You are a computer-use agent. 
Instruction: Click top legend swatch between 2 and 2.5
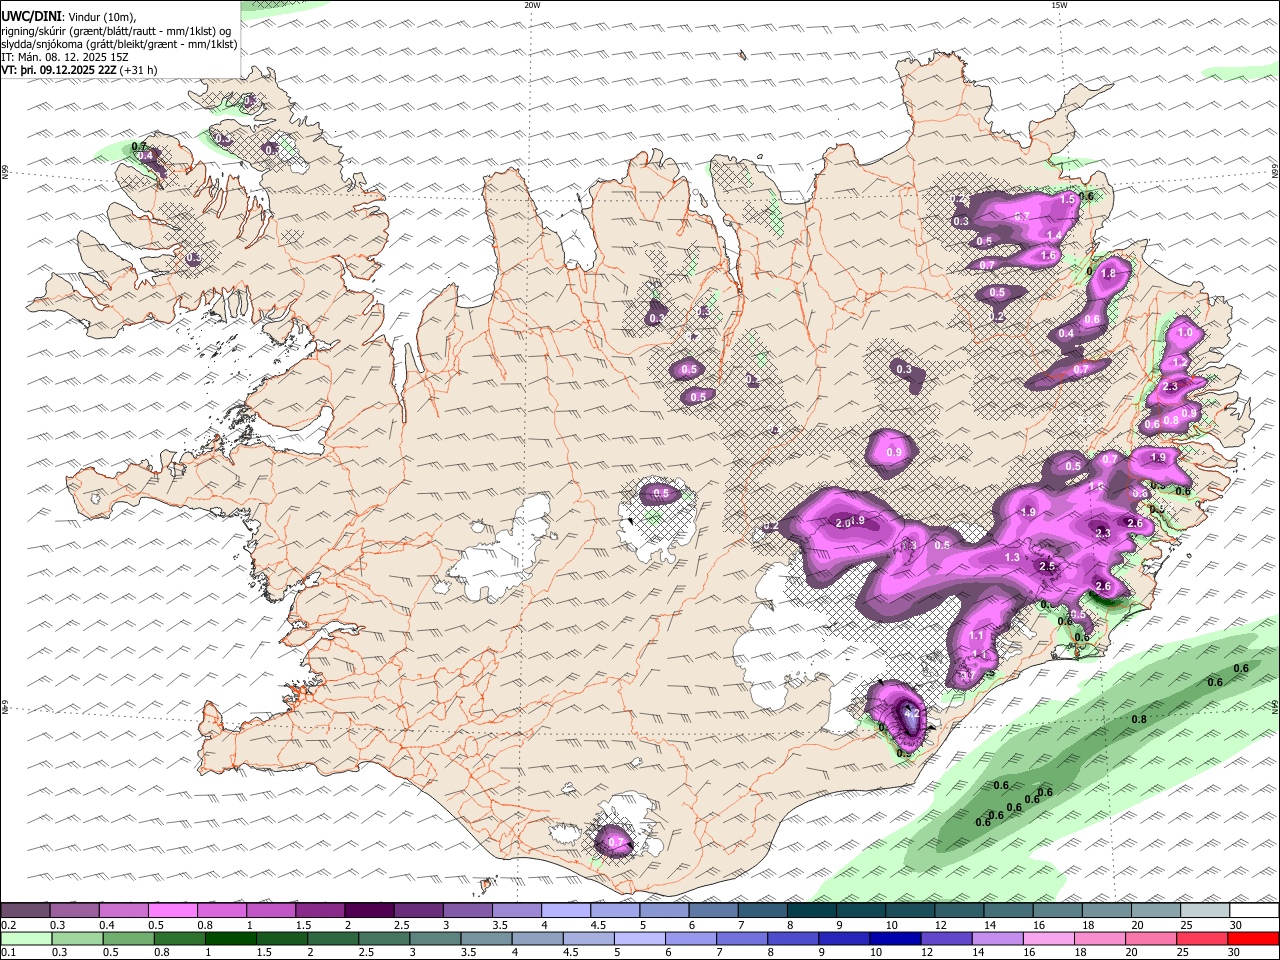[369, 910]
